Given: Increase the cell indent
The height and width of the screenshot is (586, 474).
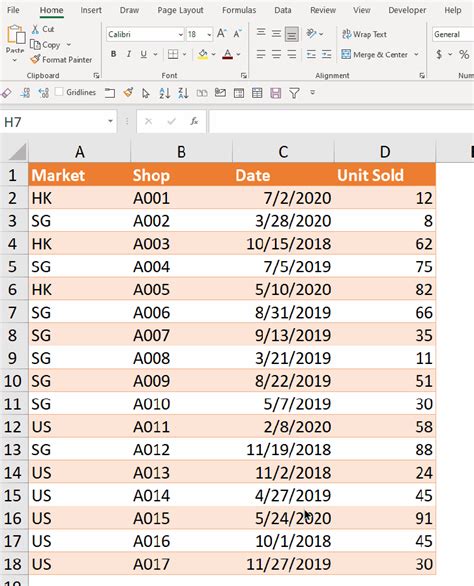Looking at the screenshot, I should click(x=326, y=55).
